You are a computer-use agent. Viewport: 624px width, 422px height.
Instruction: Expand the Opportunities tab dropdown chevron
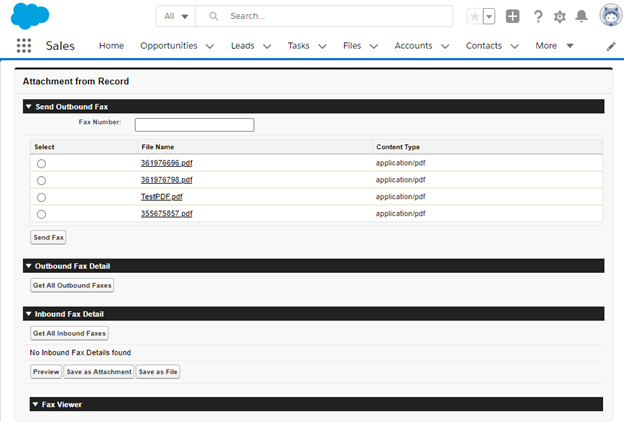(x=209, y=46)
